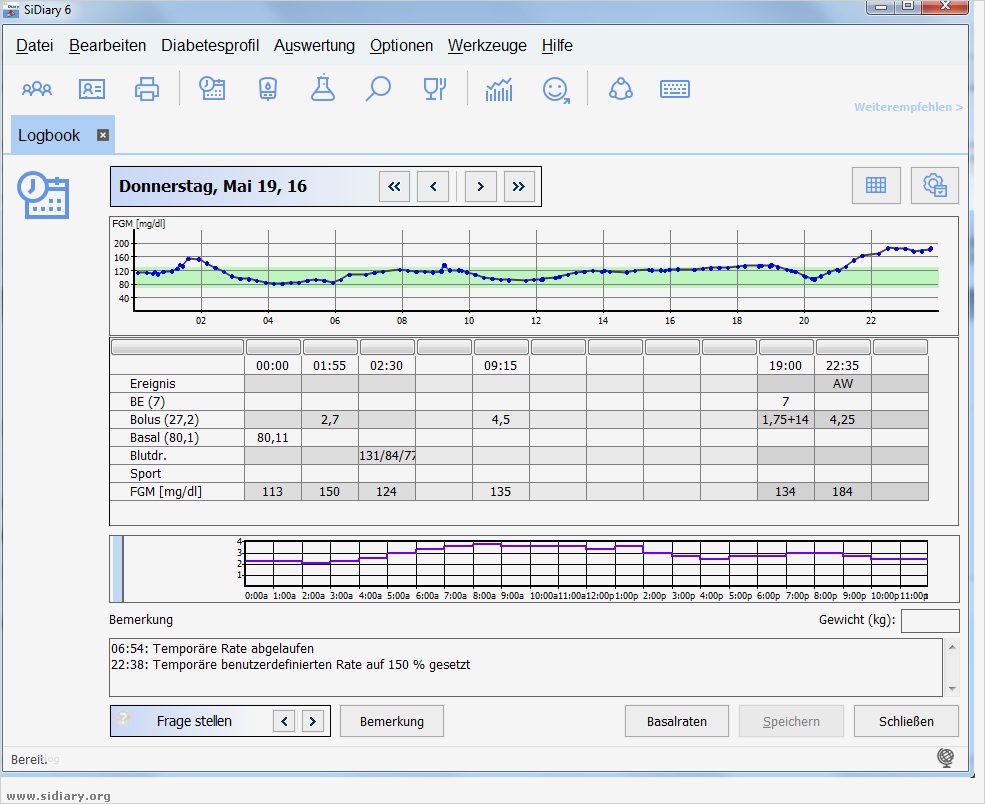Image resolution: width=985 pixels, height=804 pixels.
Task: Switch to grid table view button
Action: coord(876,185)
